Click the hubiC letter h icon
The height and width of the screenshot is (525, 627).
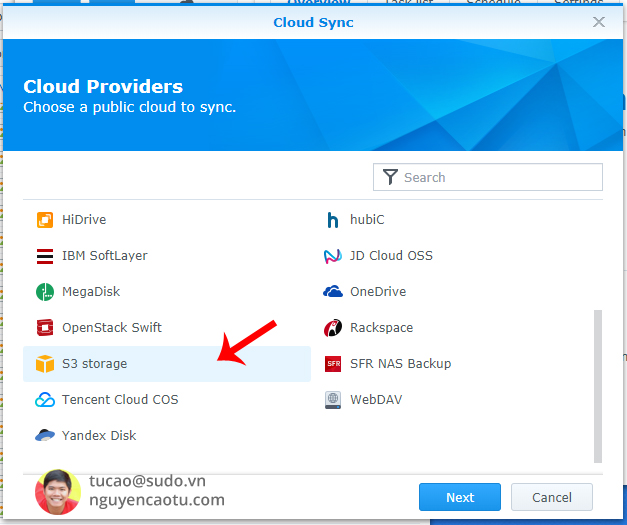(x=333, y=220)
